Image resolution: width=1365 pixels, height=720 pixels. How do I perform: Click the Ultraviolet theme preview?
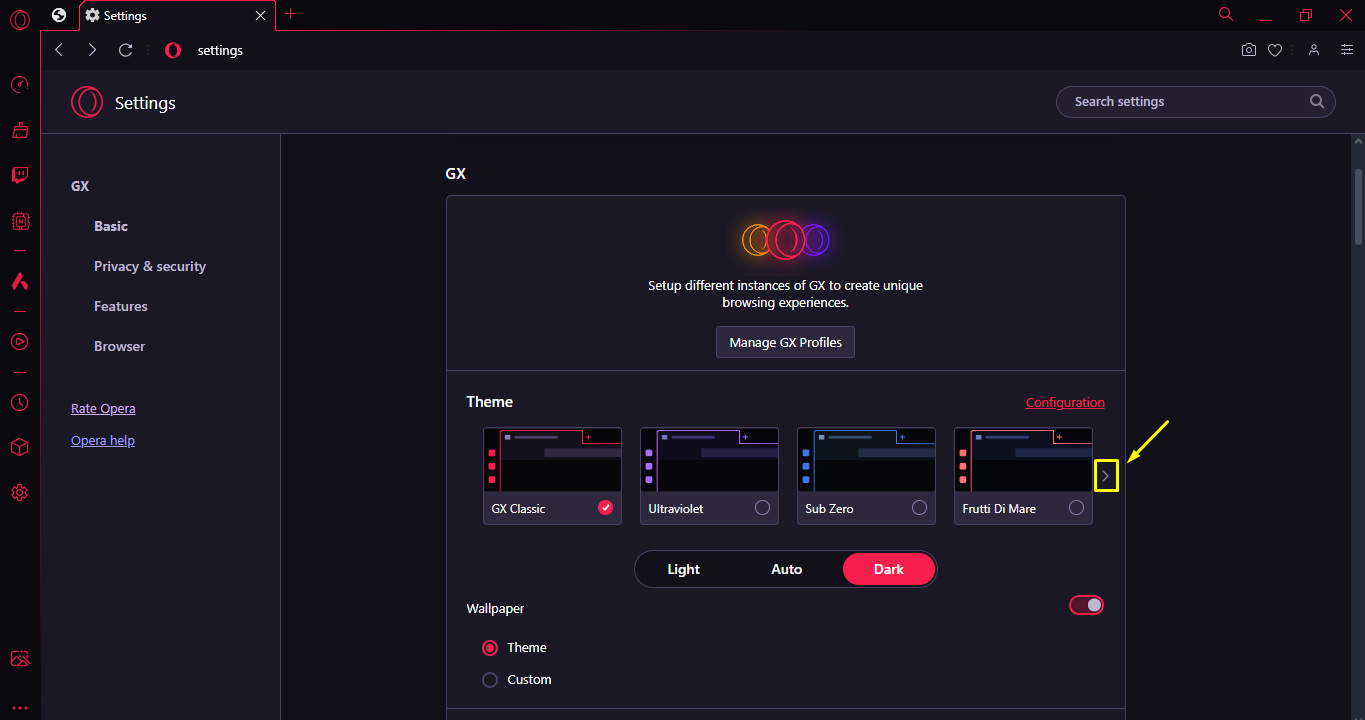709,460
